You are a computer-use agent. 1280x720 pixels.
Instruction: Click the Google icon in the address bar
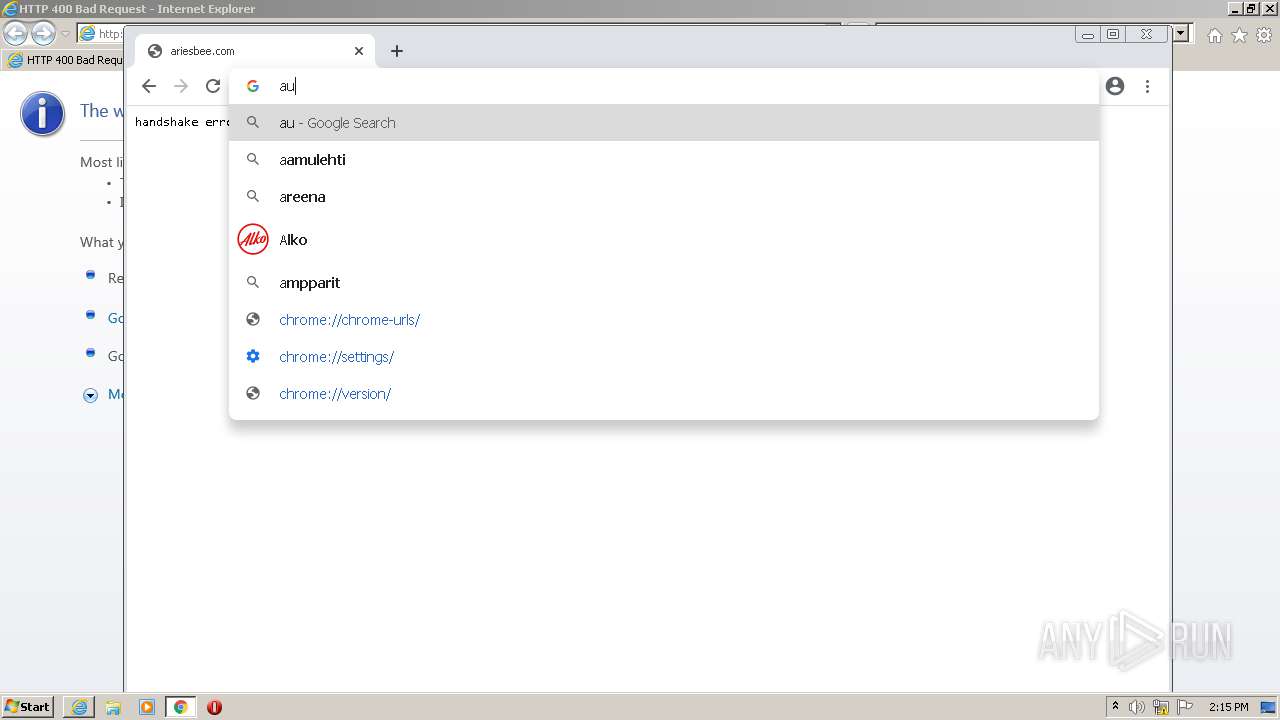253,86
